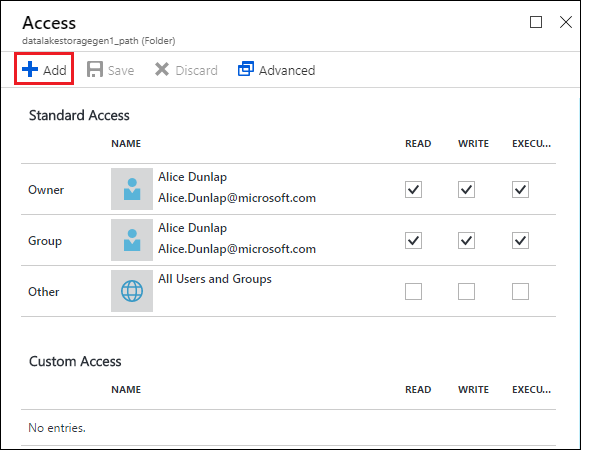
Task: Click NAME column header in Standard Access
Action: 126,143
